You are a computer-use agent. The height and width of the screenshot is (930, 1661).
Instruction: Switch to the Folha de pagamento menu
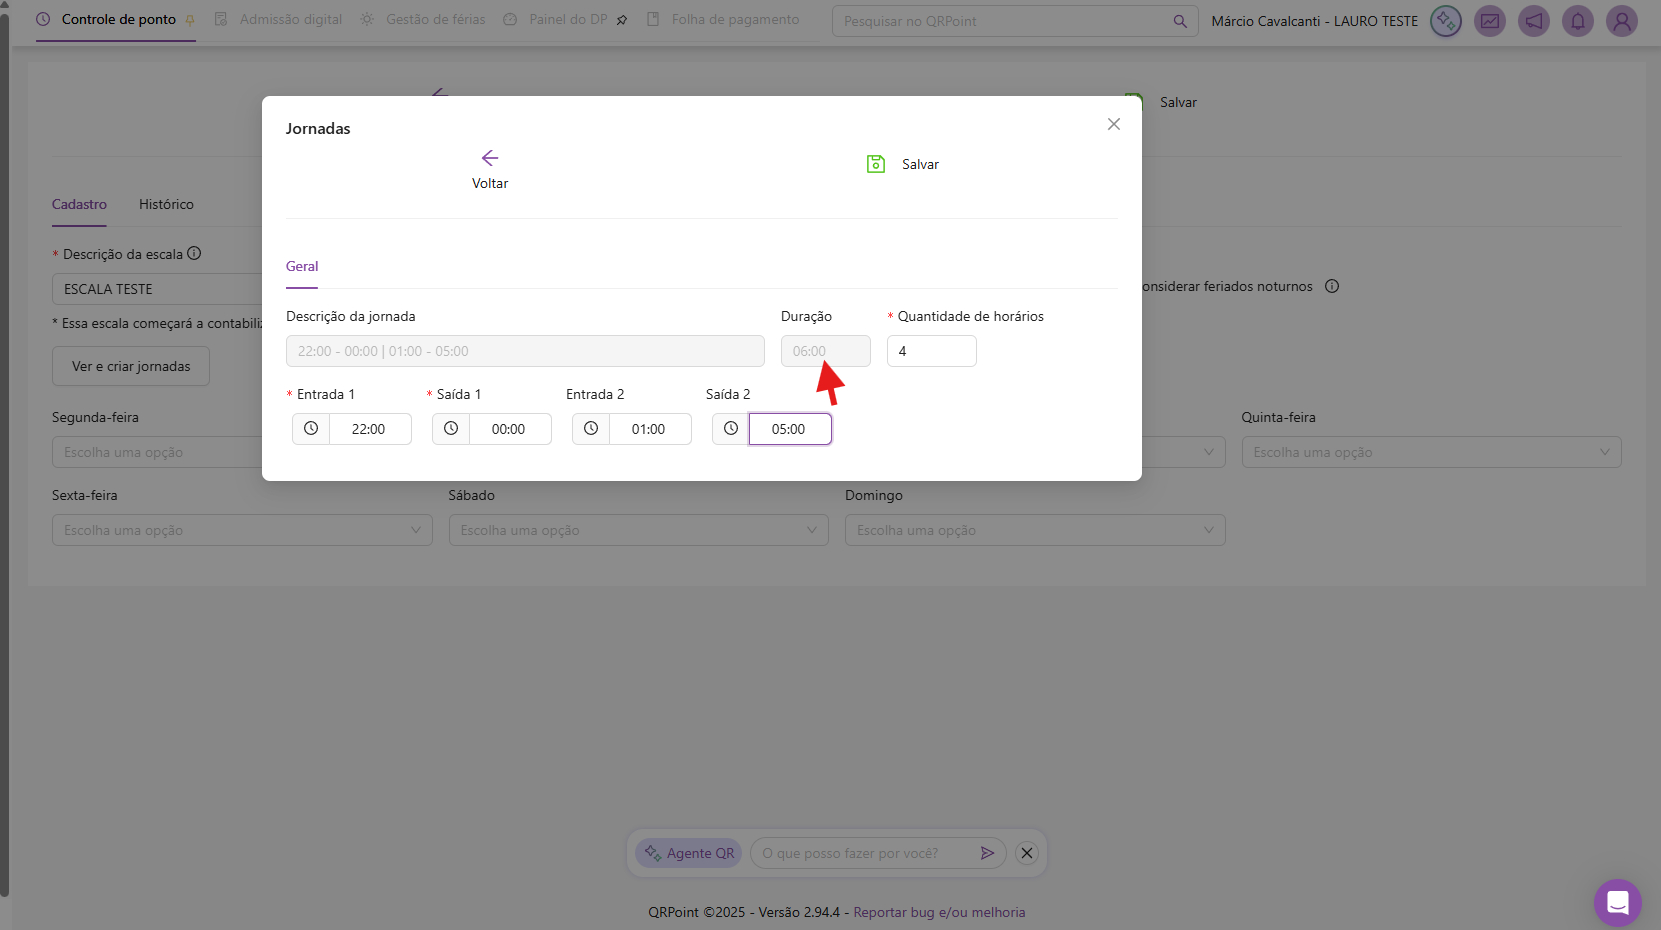click(734, 20)
